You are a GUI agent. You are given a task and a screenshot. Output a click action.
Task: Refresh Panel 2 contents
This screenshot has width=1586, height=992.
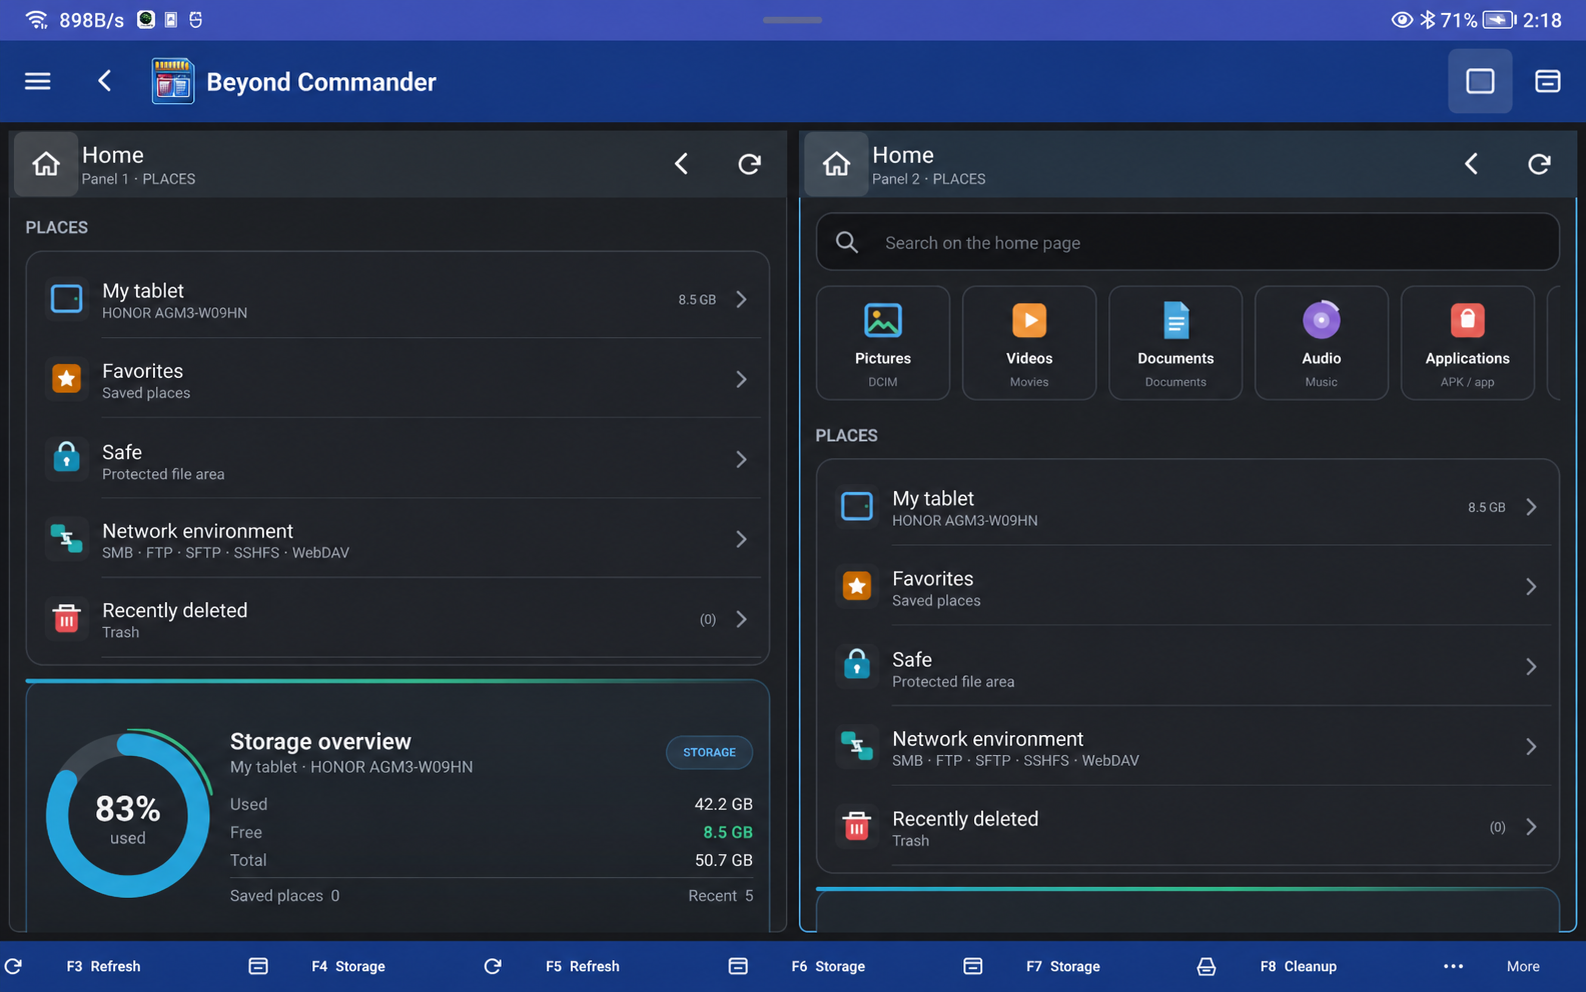[1539, 164]
